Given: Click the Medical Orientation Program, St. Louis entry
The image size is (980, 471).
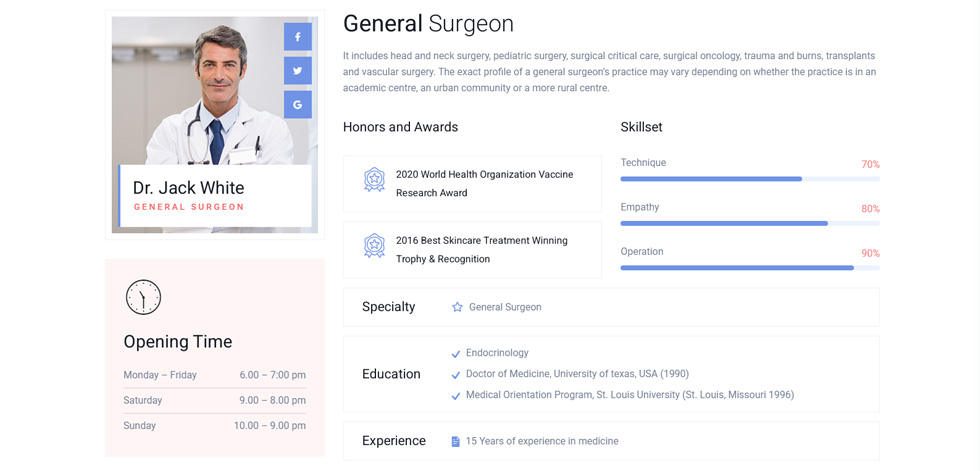Looking at the screenshot, I should pyautogui.click(x=630, y=395).
